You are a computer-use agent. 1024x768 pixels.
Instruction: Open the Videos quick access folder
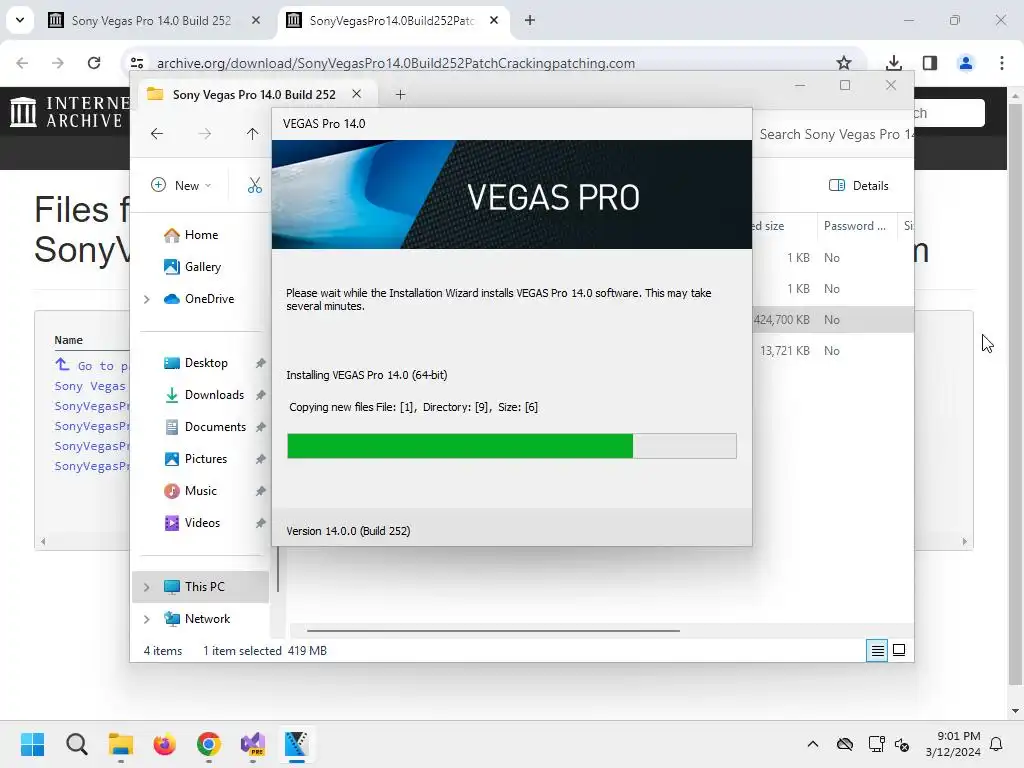[x=191, y=522]
